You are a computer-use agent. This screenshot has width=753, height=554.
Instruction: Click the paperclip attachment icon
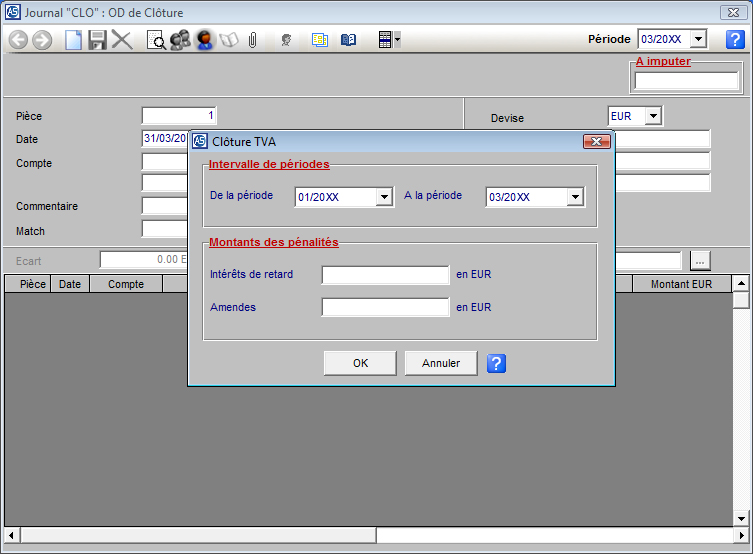[x=253, y=40]
